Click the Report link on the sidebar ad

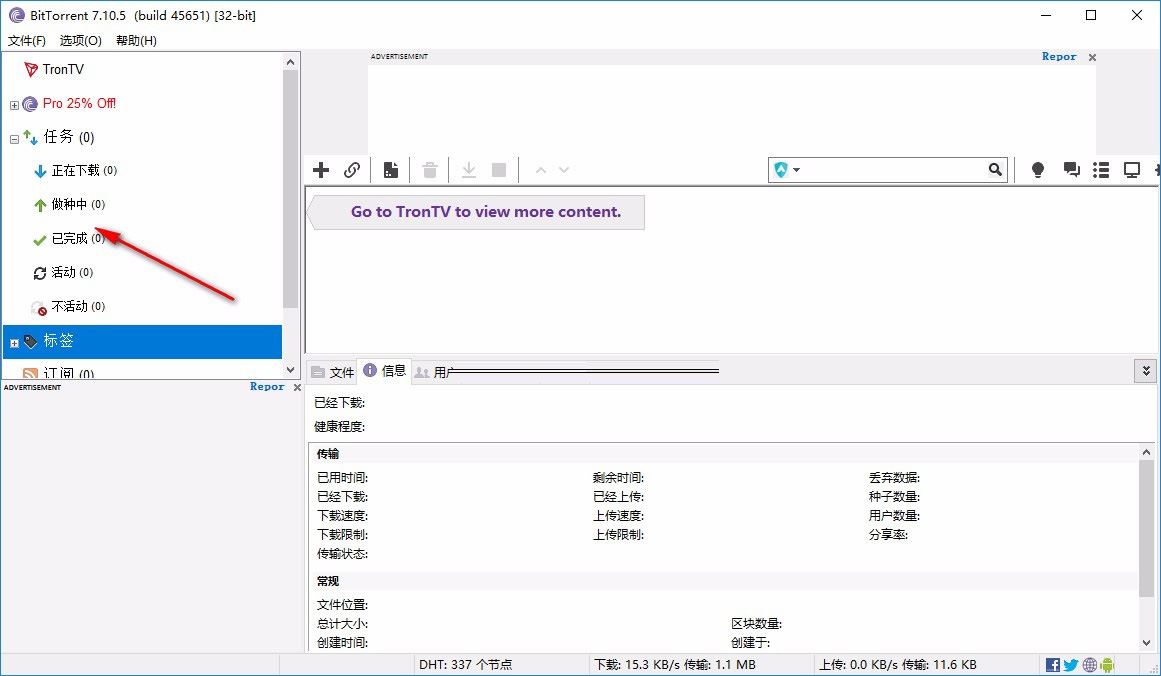point(267,386)
